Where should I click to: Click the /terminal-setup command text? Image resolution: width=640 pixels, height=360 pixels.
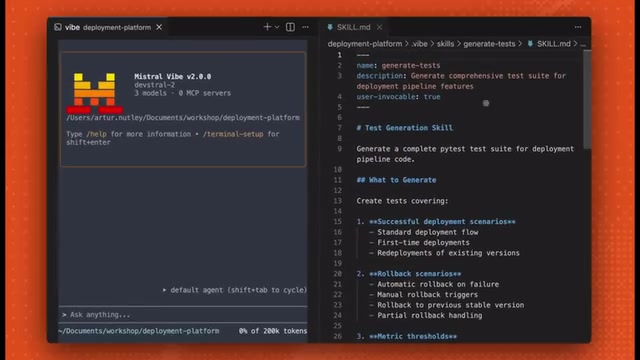tap(233, 134)
